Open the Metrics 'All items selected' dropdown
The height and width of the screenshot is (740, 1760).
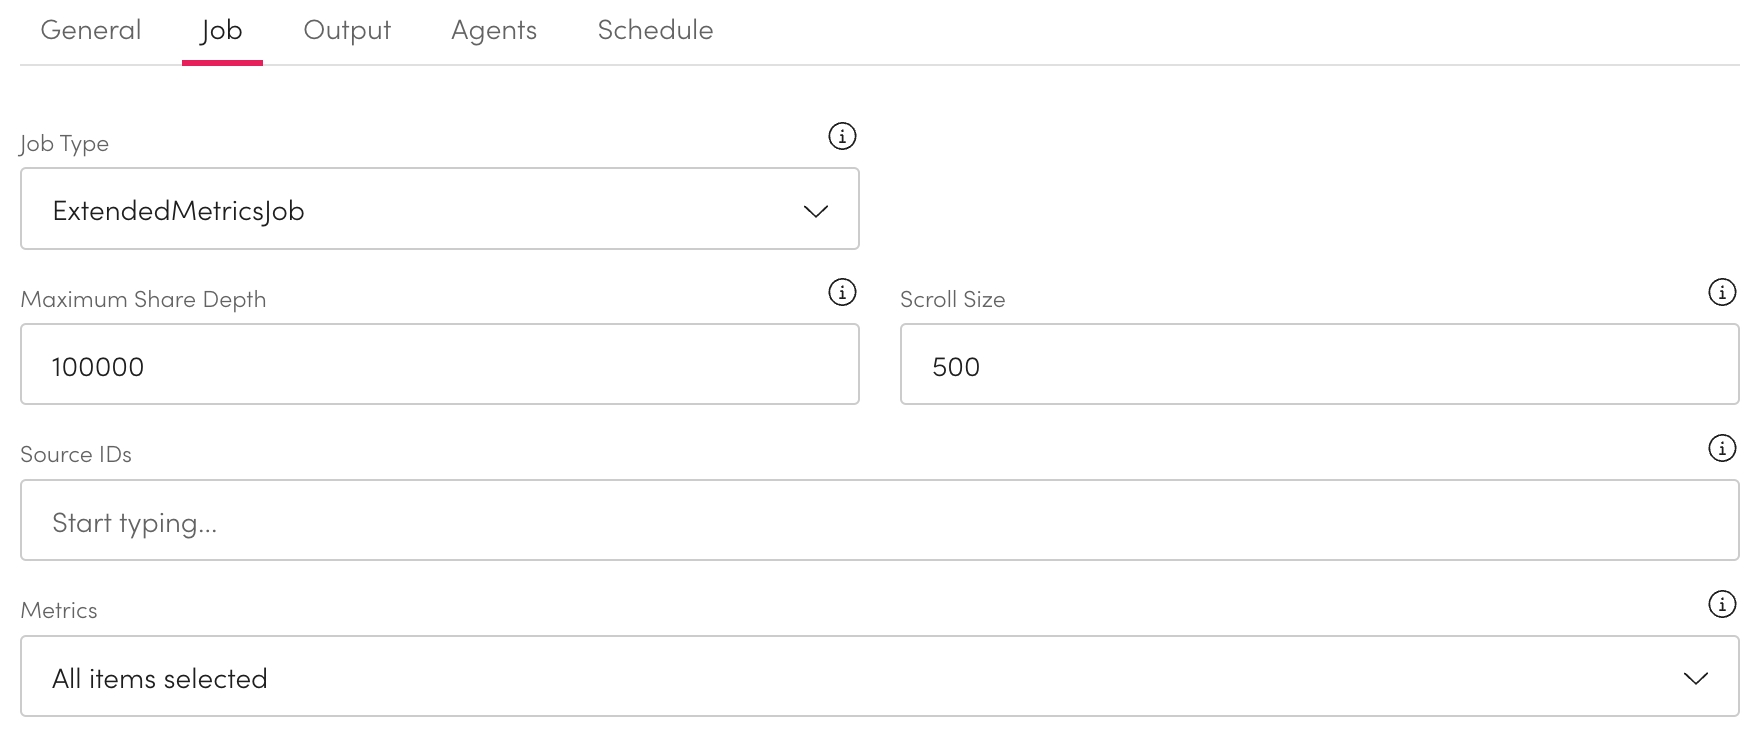(x=879, y=677)
